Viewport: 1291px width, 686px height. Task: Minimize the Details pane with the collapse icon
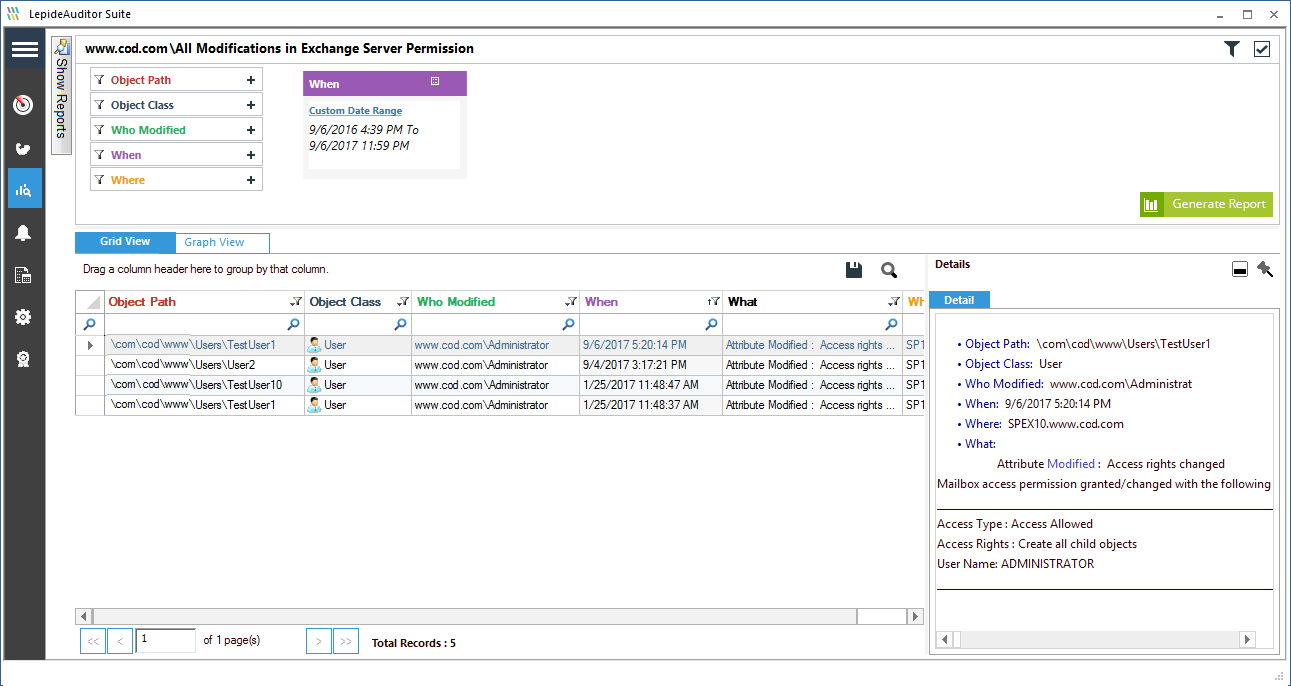click(x=1240, y=269)
